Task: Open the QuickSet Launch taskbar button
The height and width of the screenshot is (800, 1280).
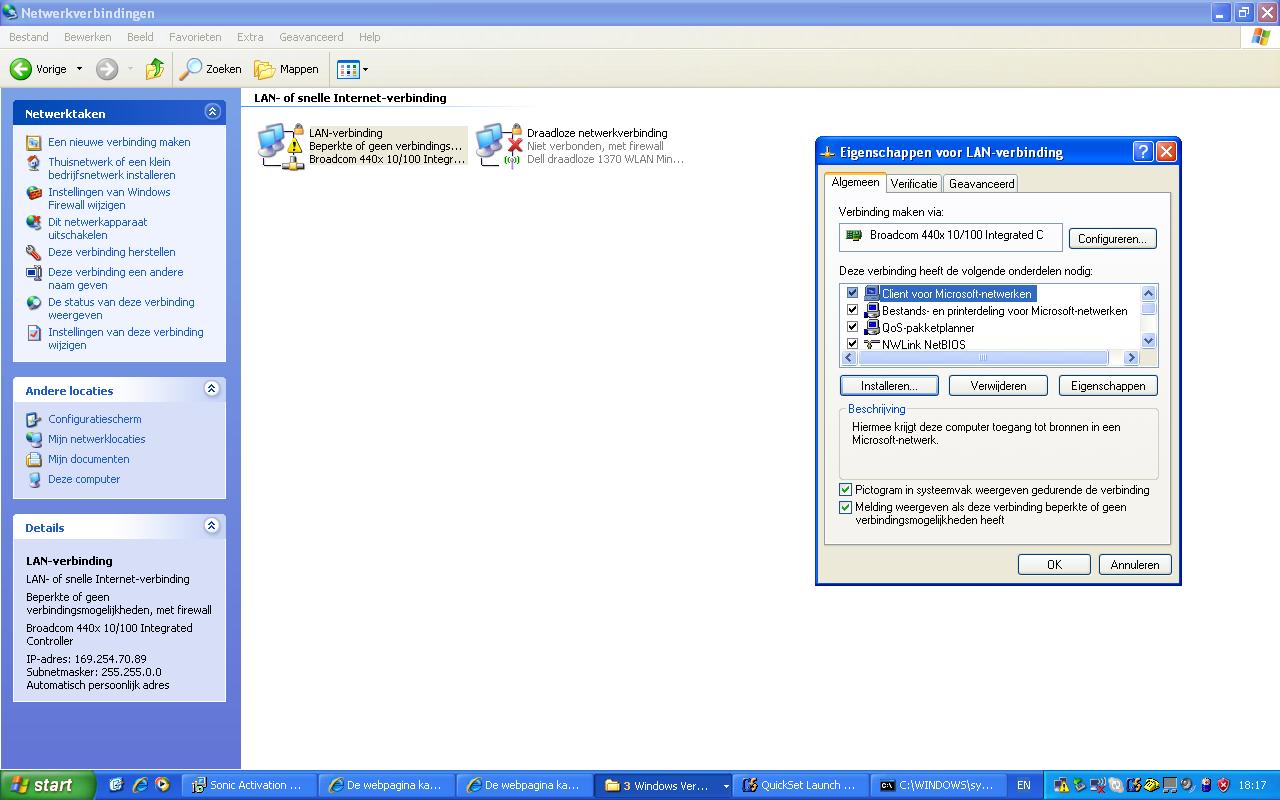Action: [x=800, y=785]
